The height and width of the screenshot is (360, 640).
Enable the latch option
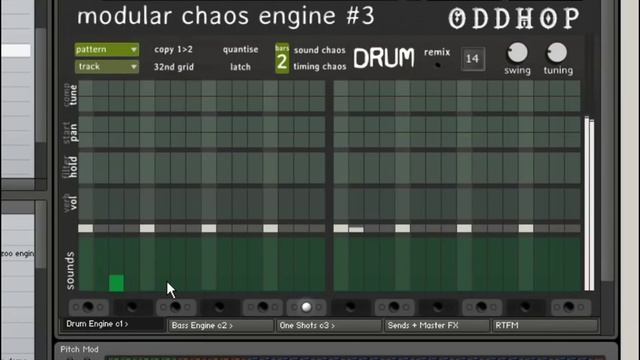[240, 67]
